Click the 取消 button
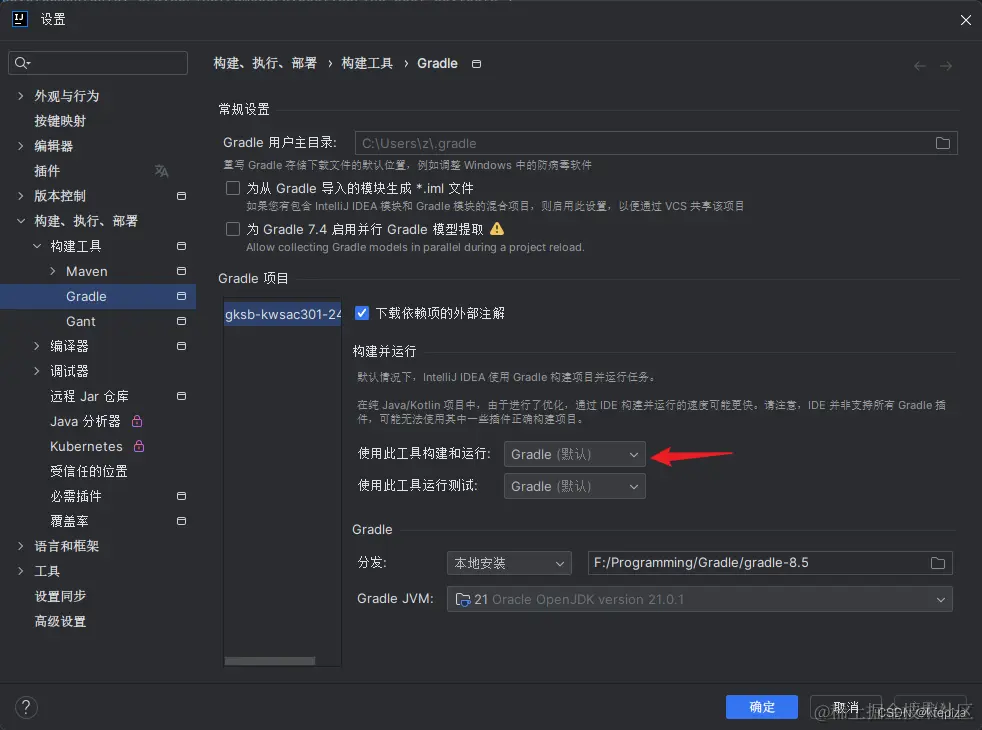This screenshot has height=730, width=982. (x=845, y=707)
